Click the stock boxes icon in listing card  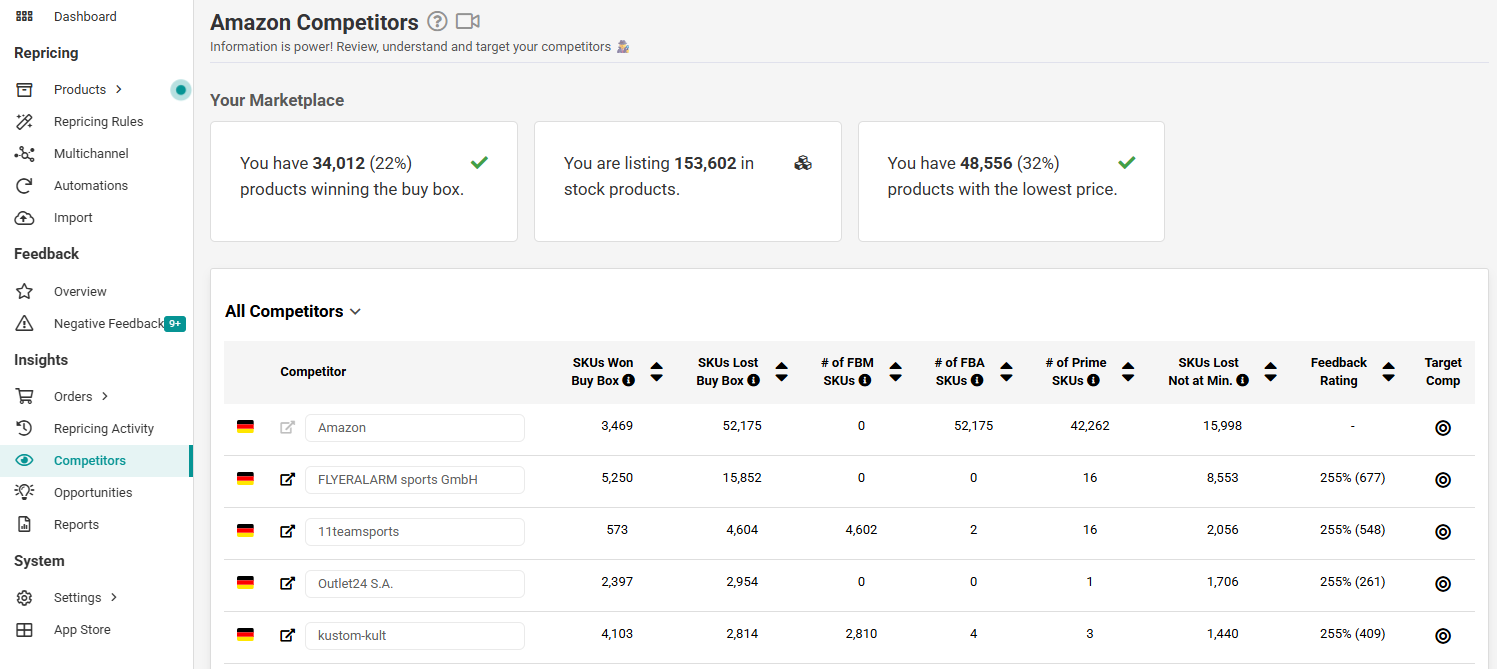pos(803,163)
